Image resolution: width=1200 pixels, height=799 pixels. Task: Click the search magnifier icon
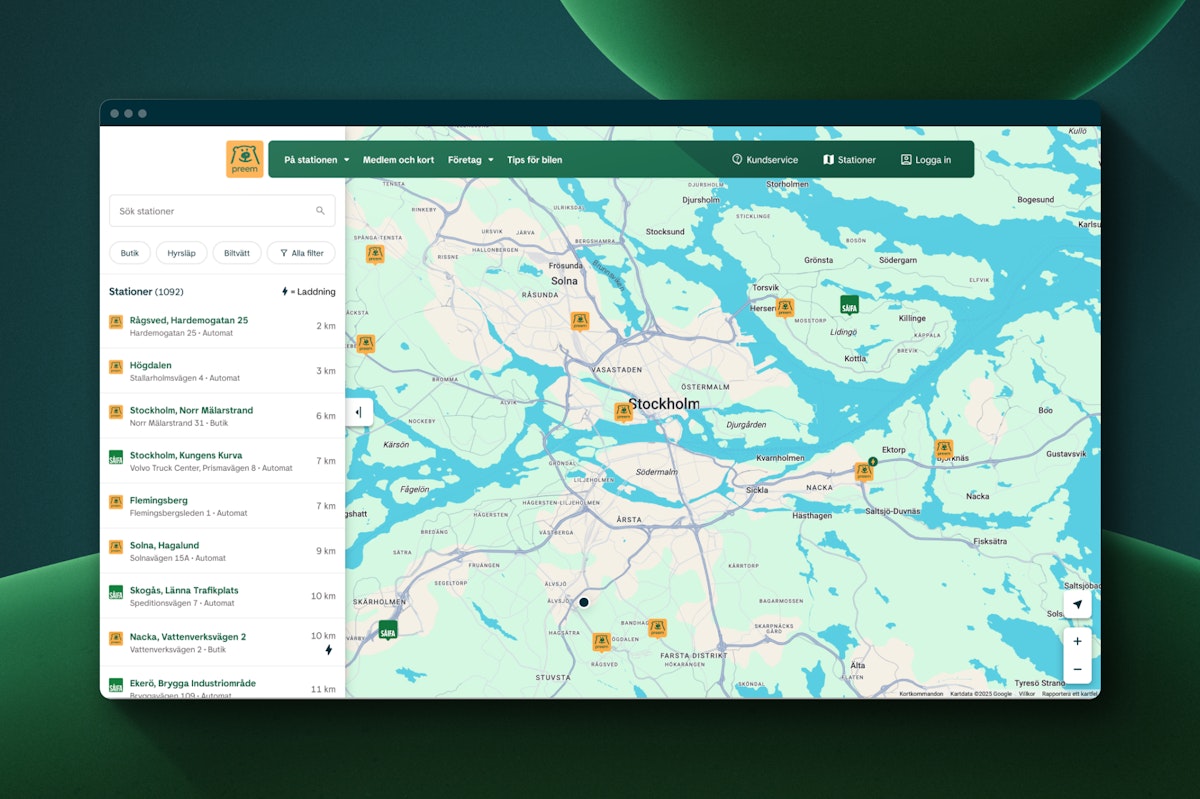coord(320,211)
